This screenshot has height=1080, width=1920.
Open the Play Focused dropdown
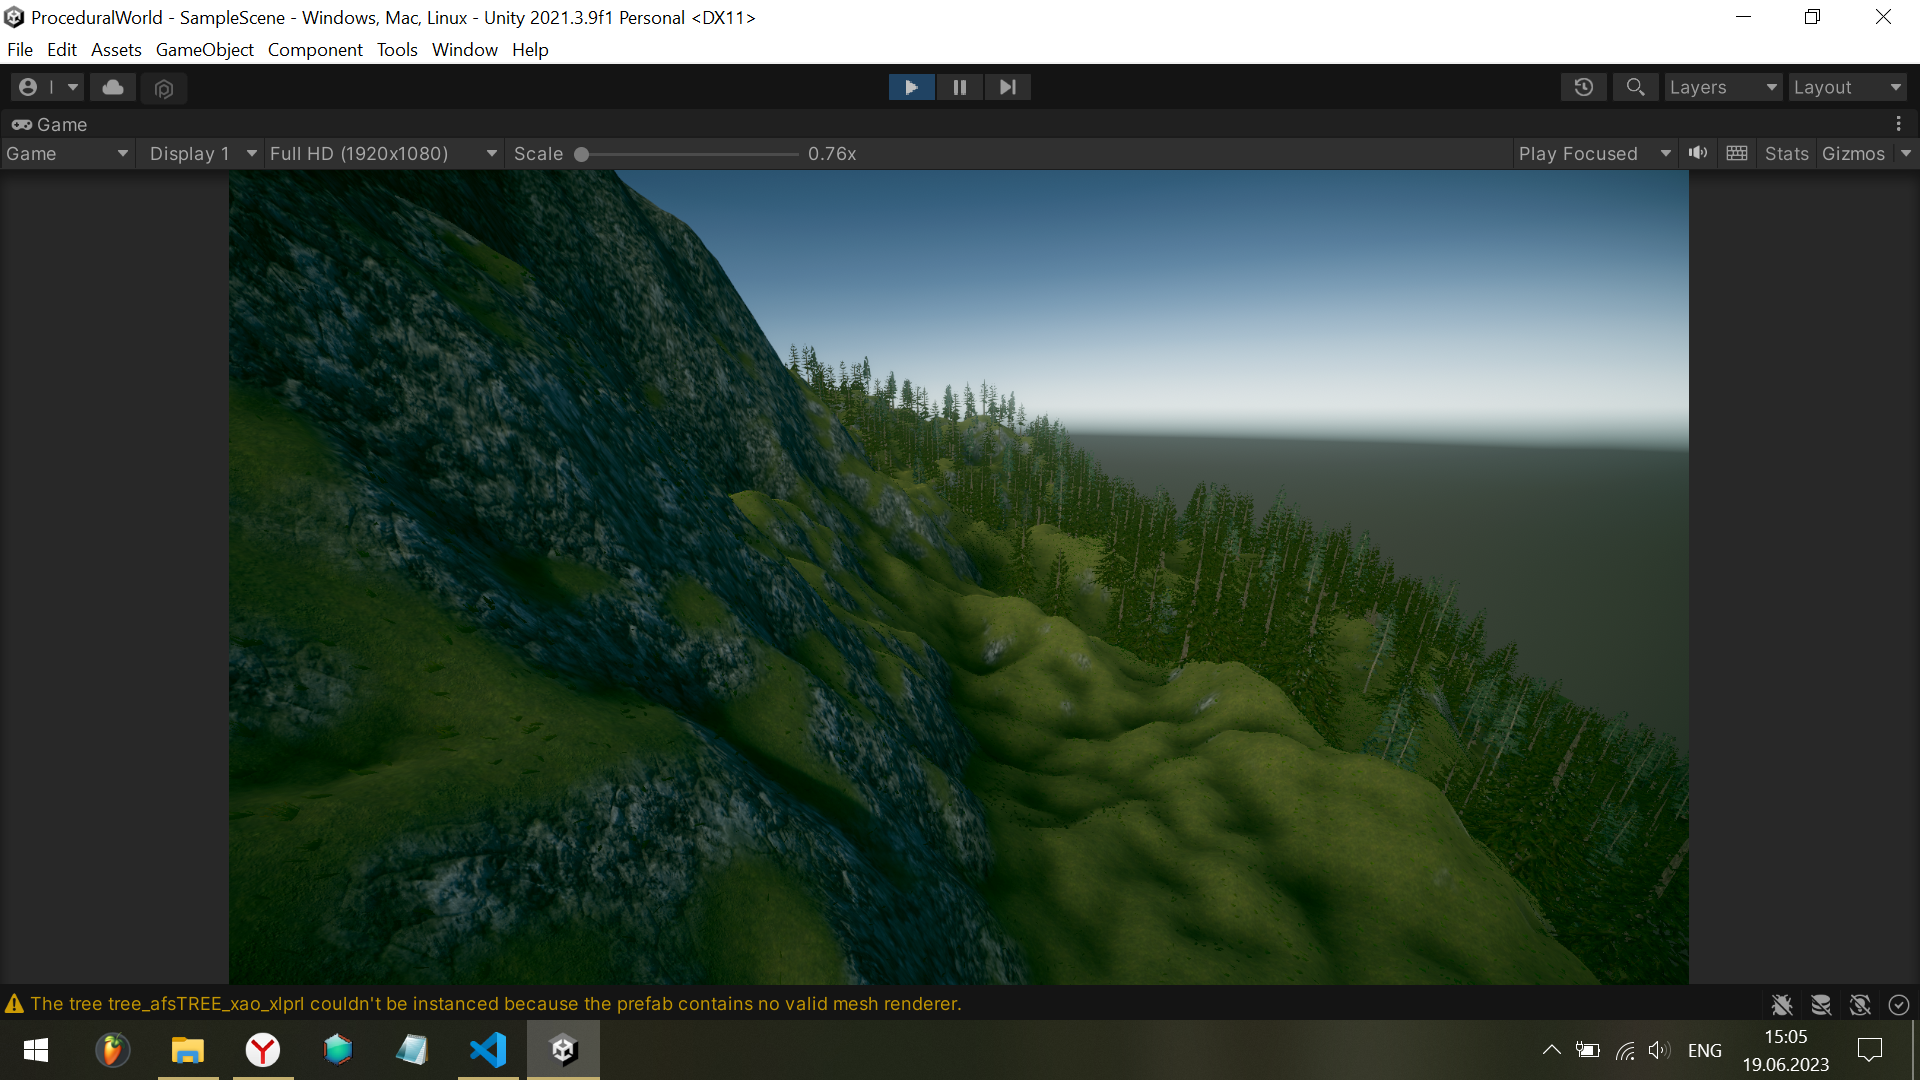click(1594, 154)
